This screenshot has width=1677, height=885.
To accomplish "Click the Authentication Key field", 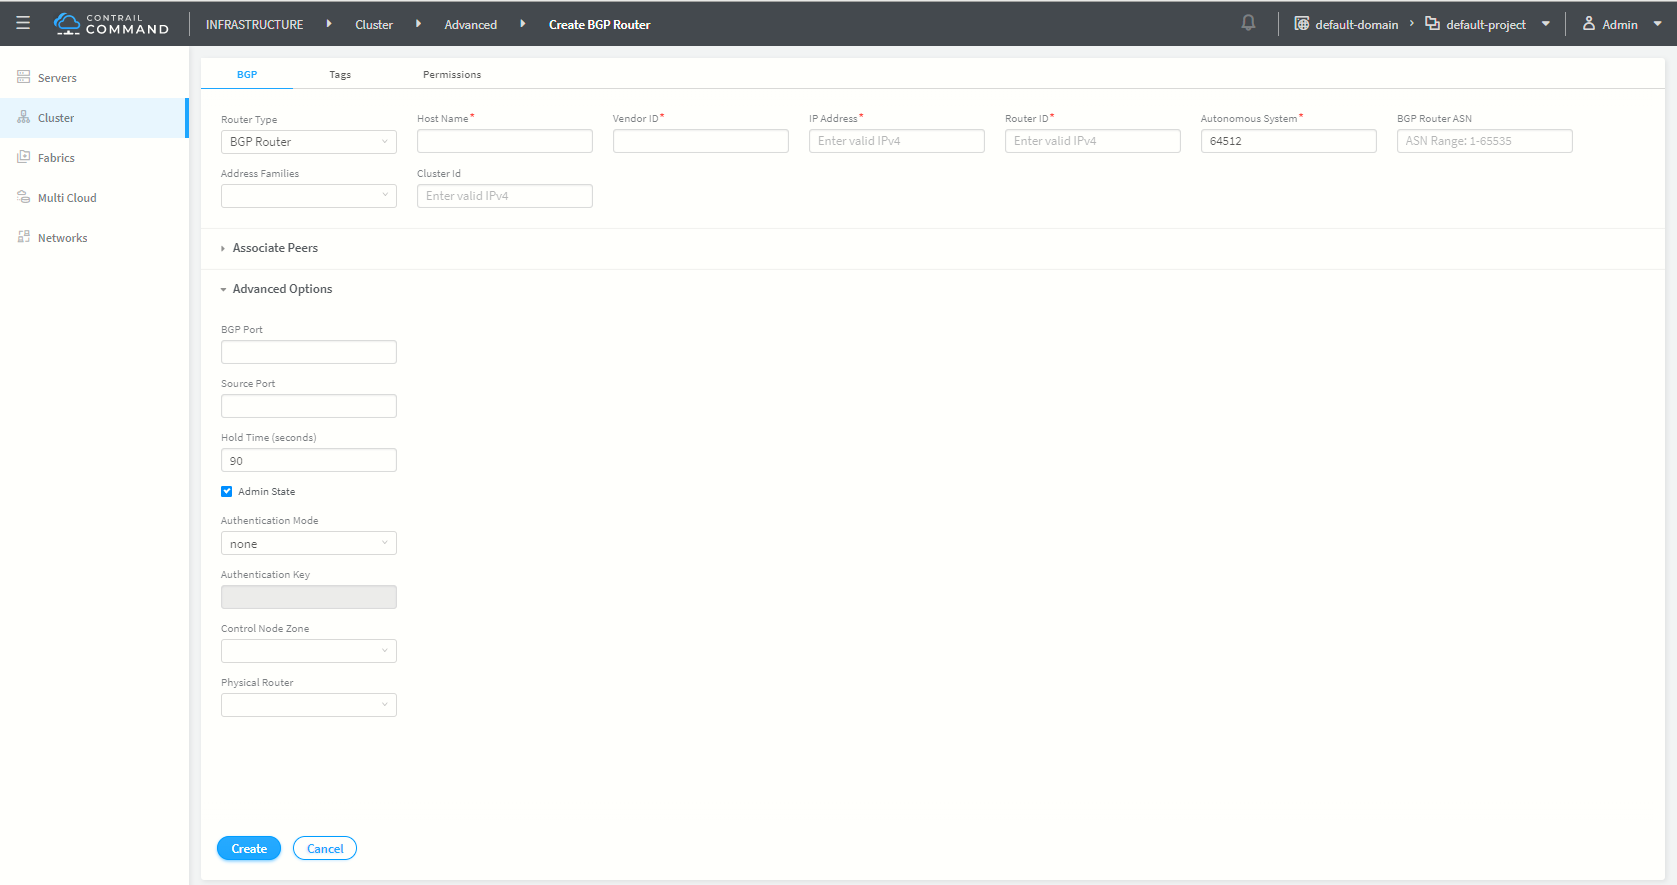I will pos(309,597).
